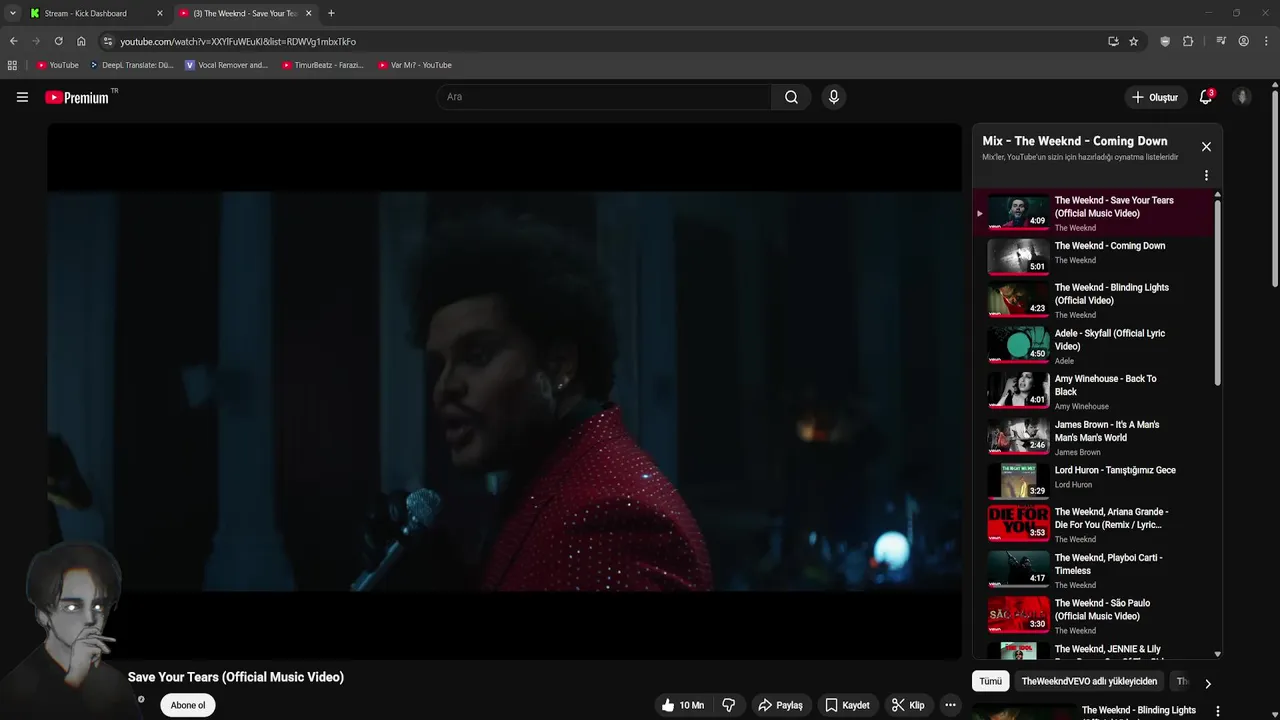Subscribe with Abone ol button
The image size is (1280, 720).
pos(188,705)
